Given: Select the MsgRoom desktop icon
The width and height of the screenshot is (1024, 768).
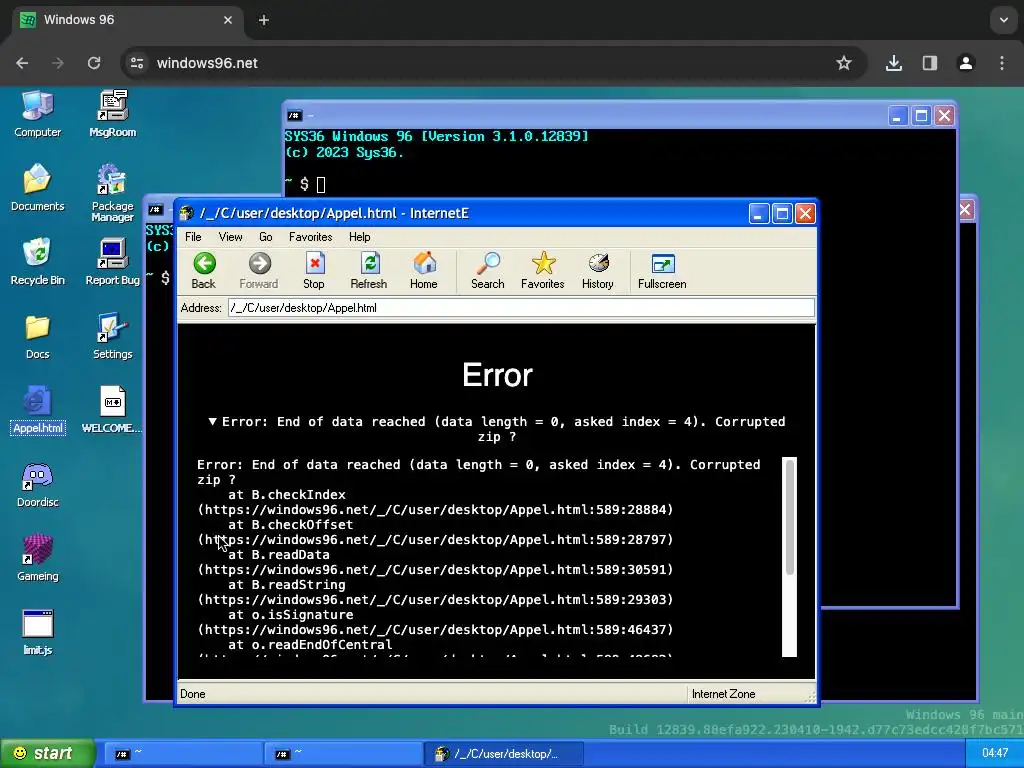Looking at the screenshot, I should point(112,115).
